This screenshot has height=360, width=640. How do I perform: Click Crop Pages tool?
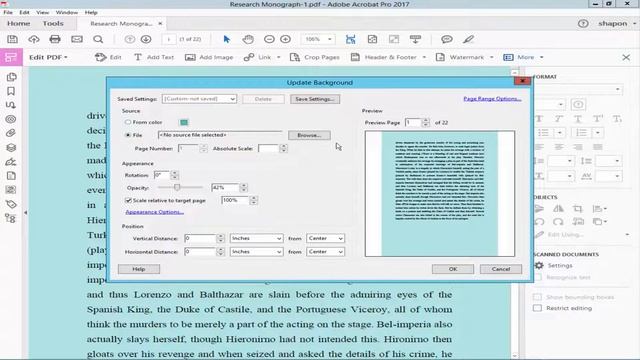point(315,58)
